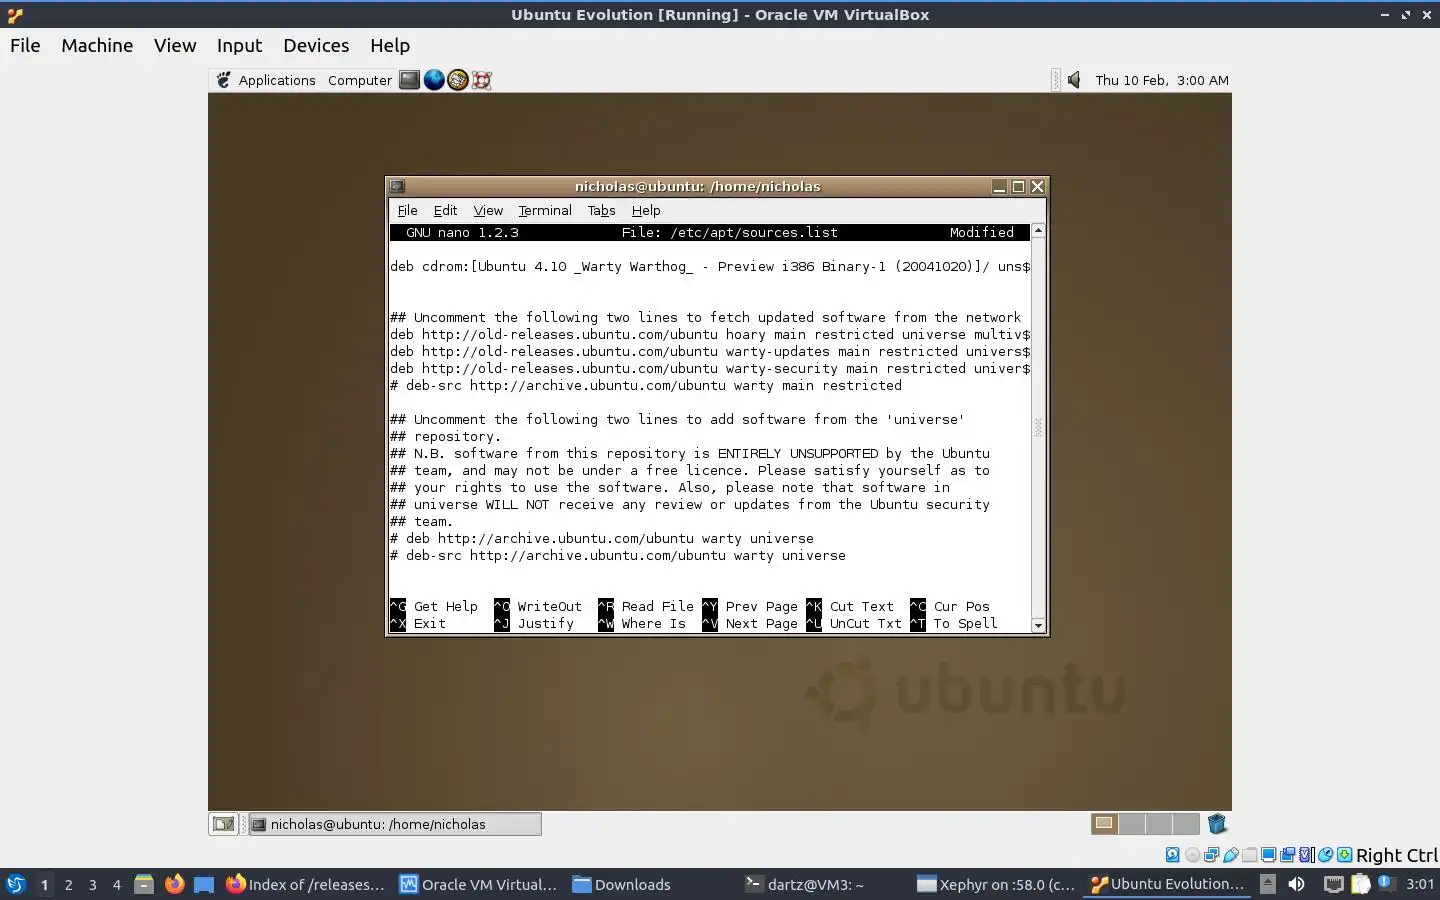Open the file manager launcher in host taskbar
This screenshot has width=1440, height=900.
tap(144, 884)
